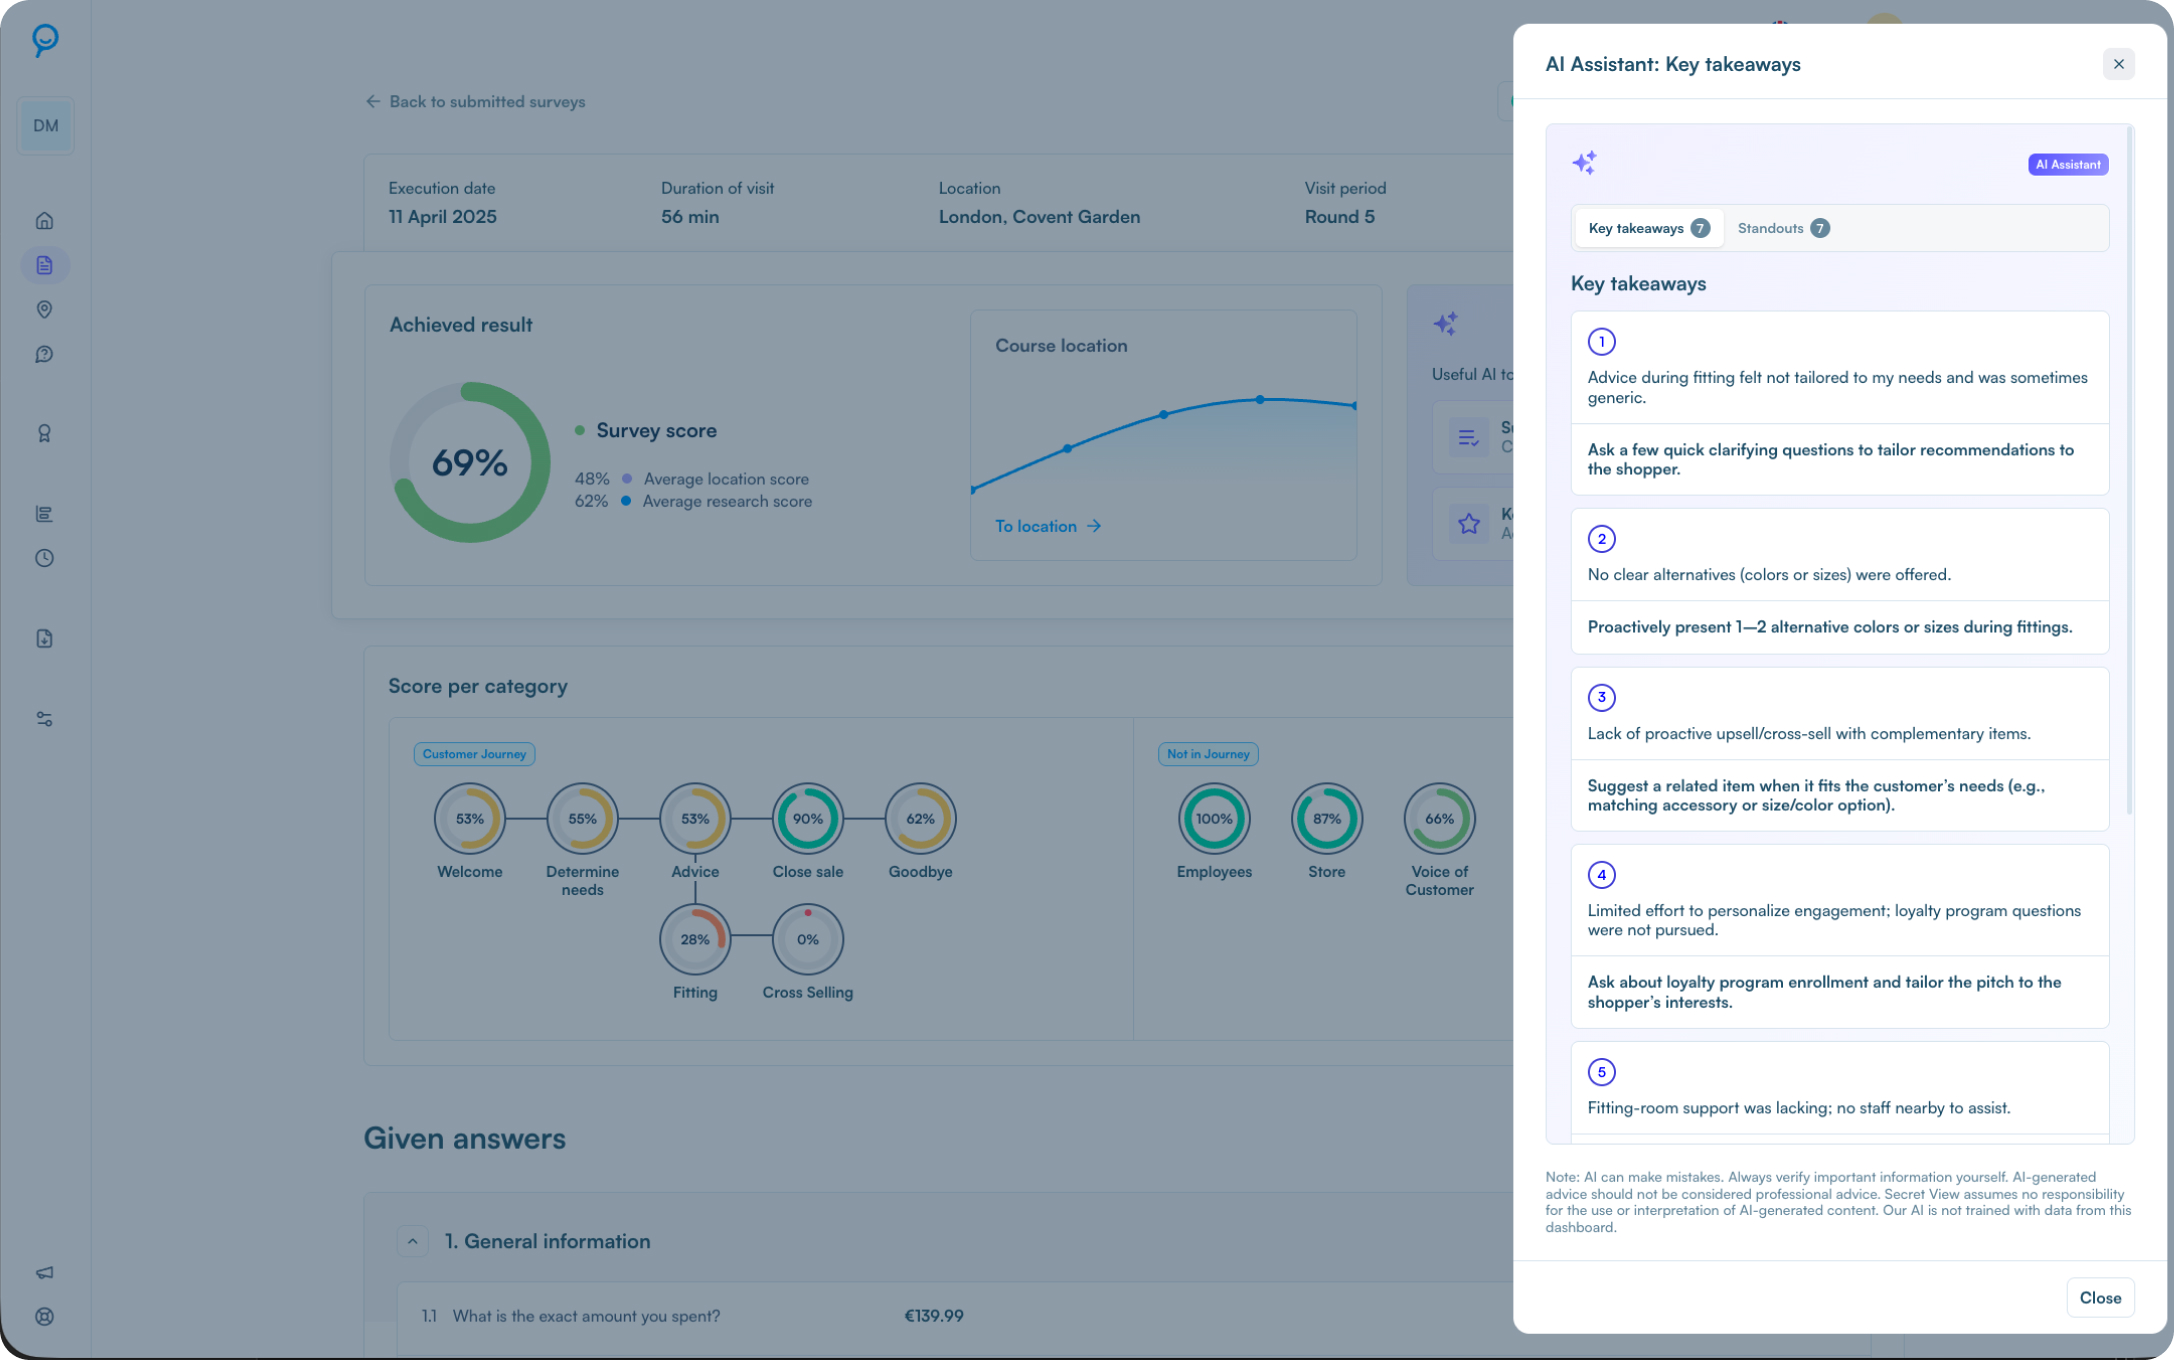This screenshot has width=2174, height=1360.
Task: Go back to submitted surveys
Action: (475, 101)
